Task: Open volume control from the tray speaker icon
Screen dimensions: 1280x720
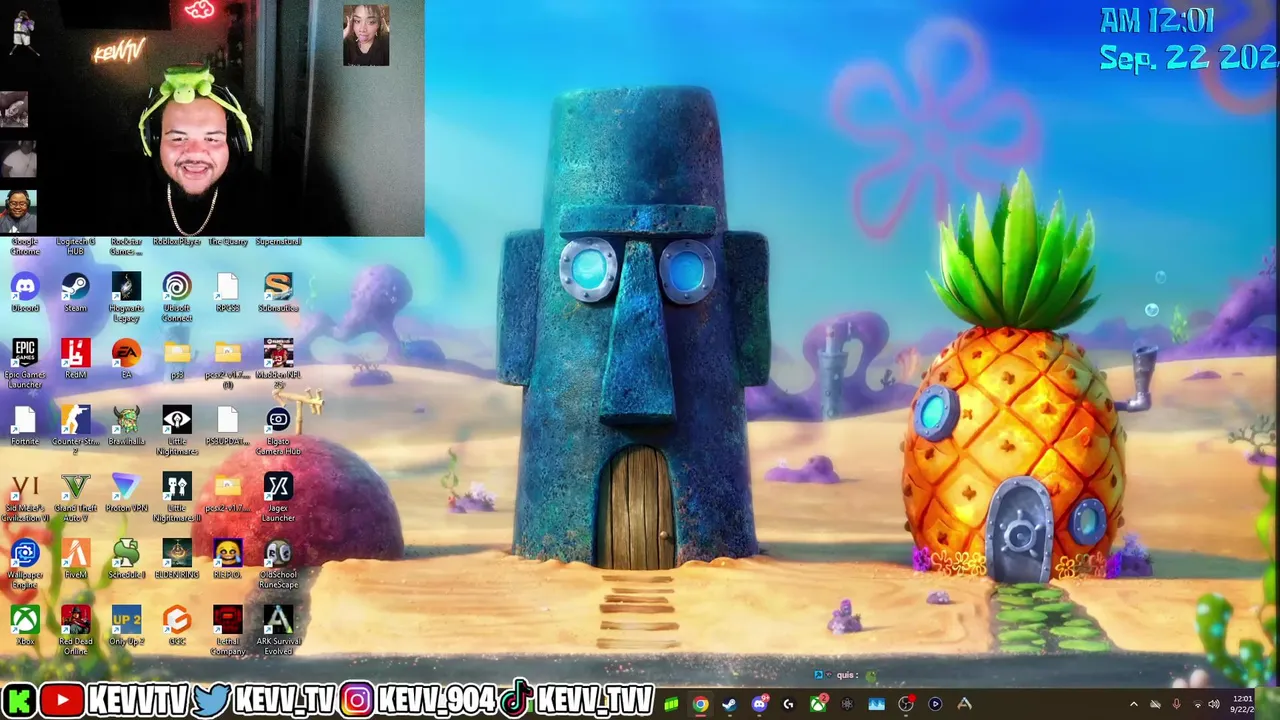Action: click(1214, 704)
